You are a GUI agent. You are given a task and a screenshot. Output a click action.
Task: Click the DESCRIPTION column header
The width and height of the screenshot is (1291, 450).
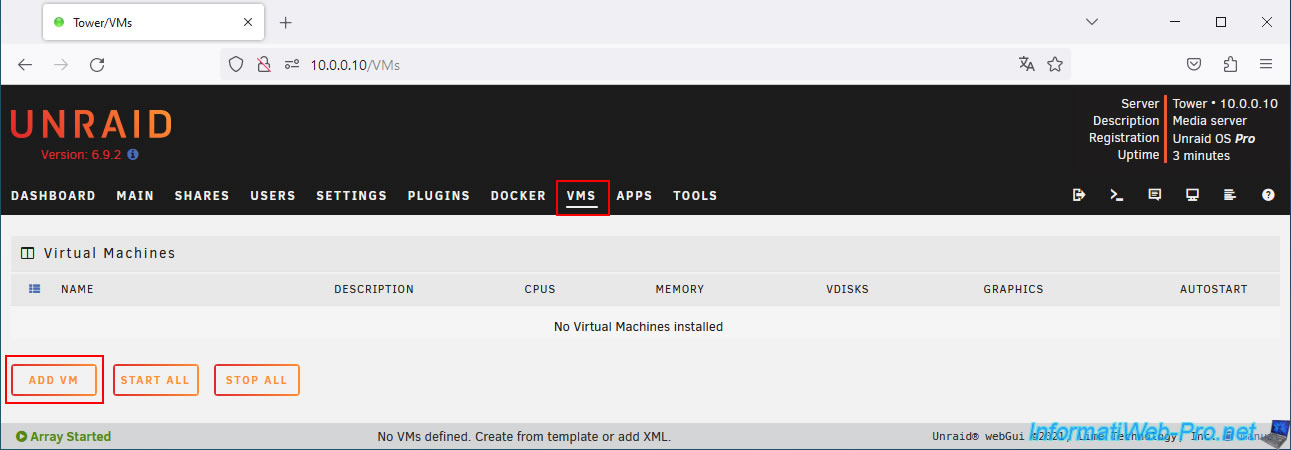click(374, 289)
